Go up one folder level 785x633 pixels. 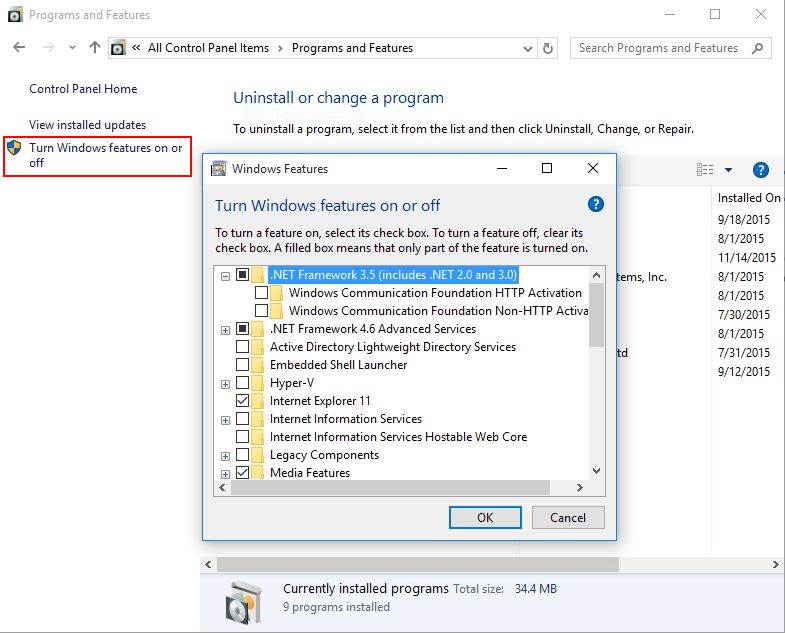point(95,48)
